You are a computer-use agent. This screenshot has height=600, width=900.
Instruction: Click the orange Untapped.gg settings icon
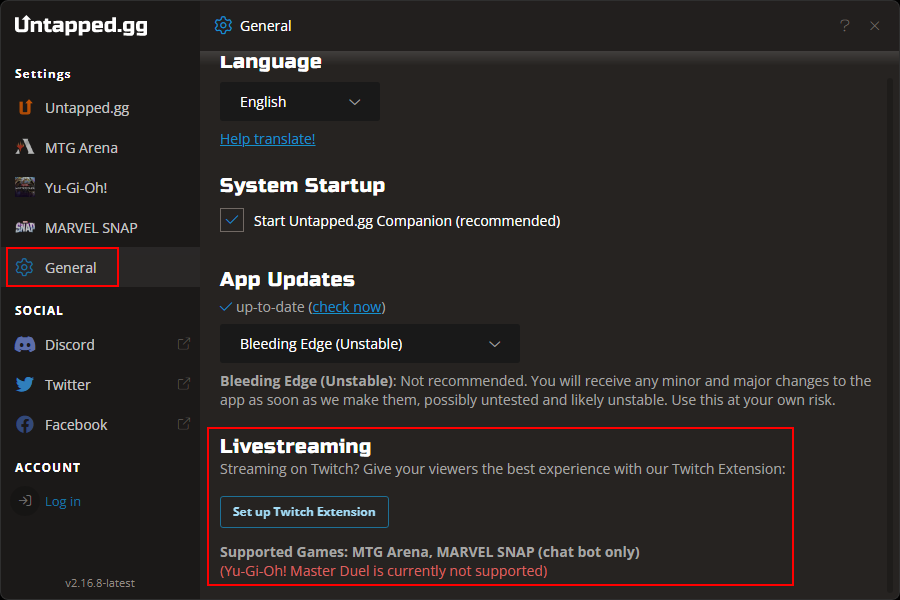point(25,107)
